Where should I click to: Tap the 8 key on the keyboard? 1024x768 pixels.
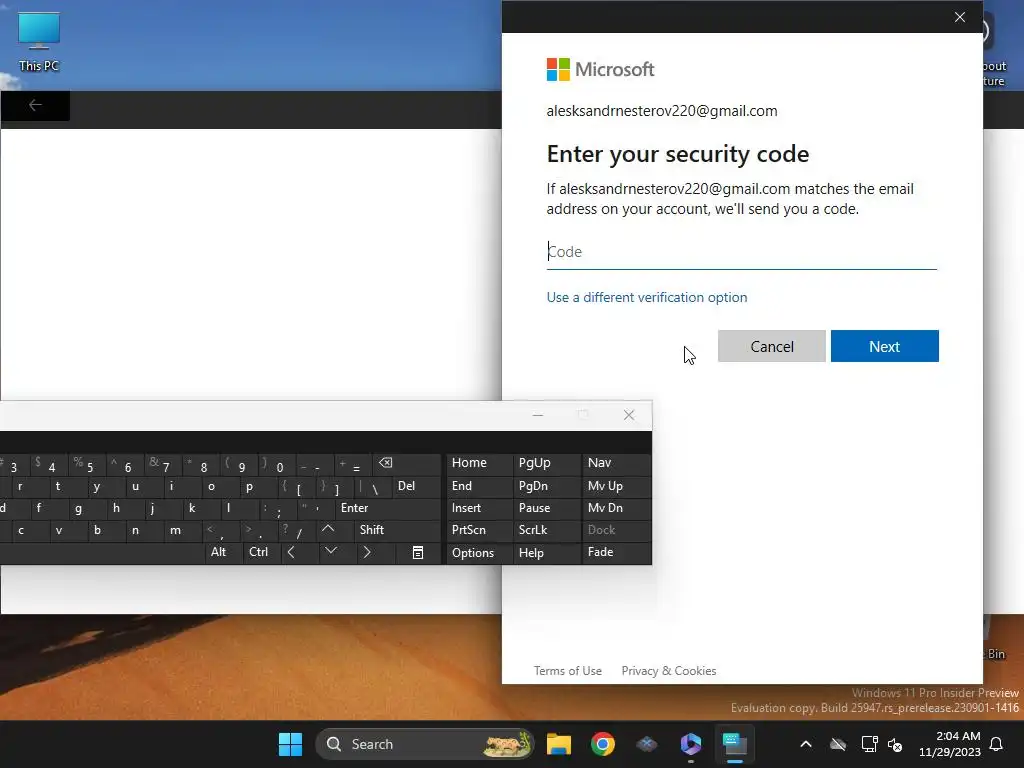click(201, 465)
